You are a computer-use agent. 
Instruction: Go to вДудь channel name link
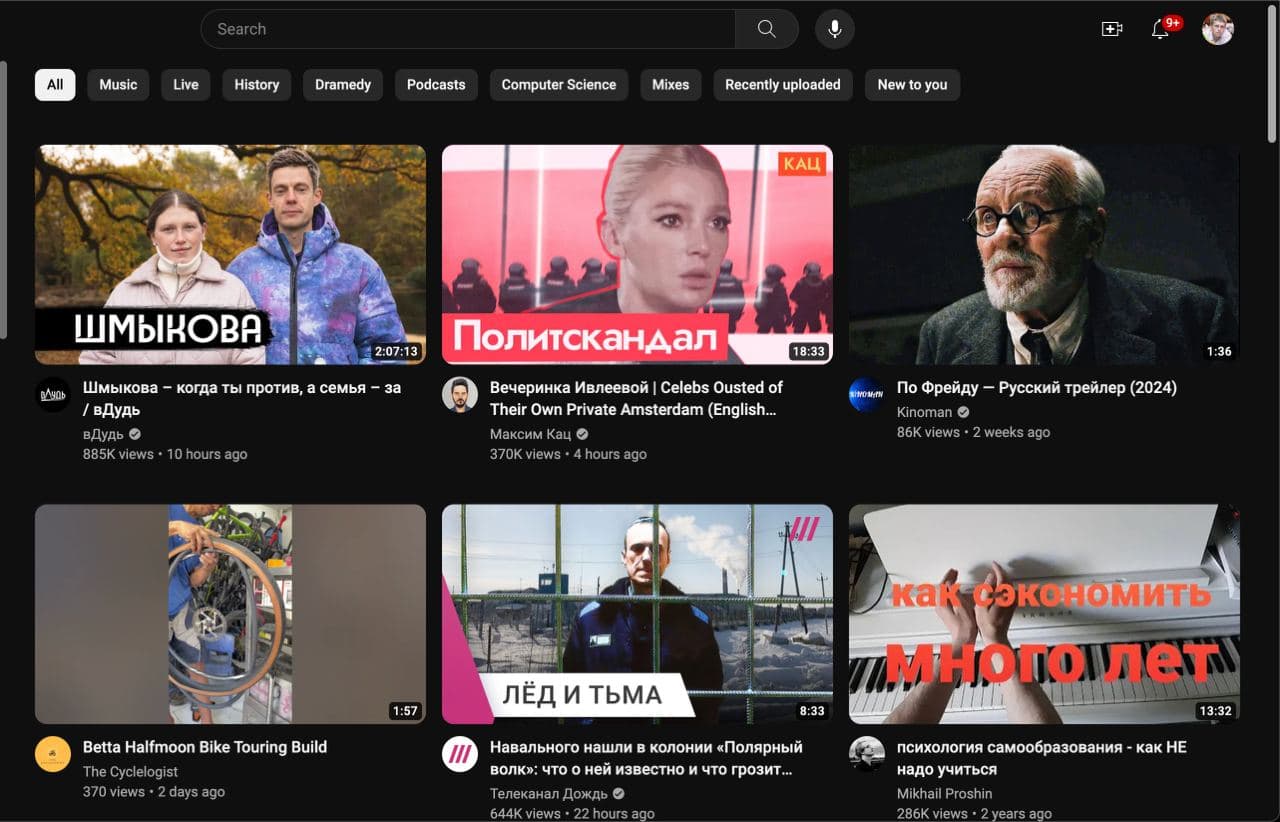point(104,434)
